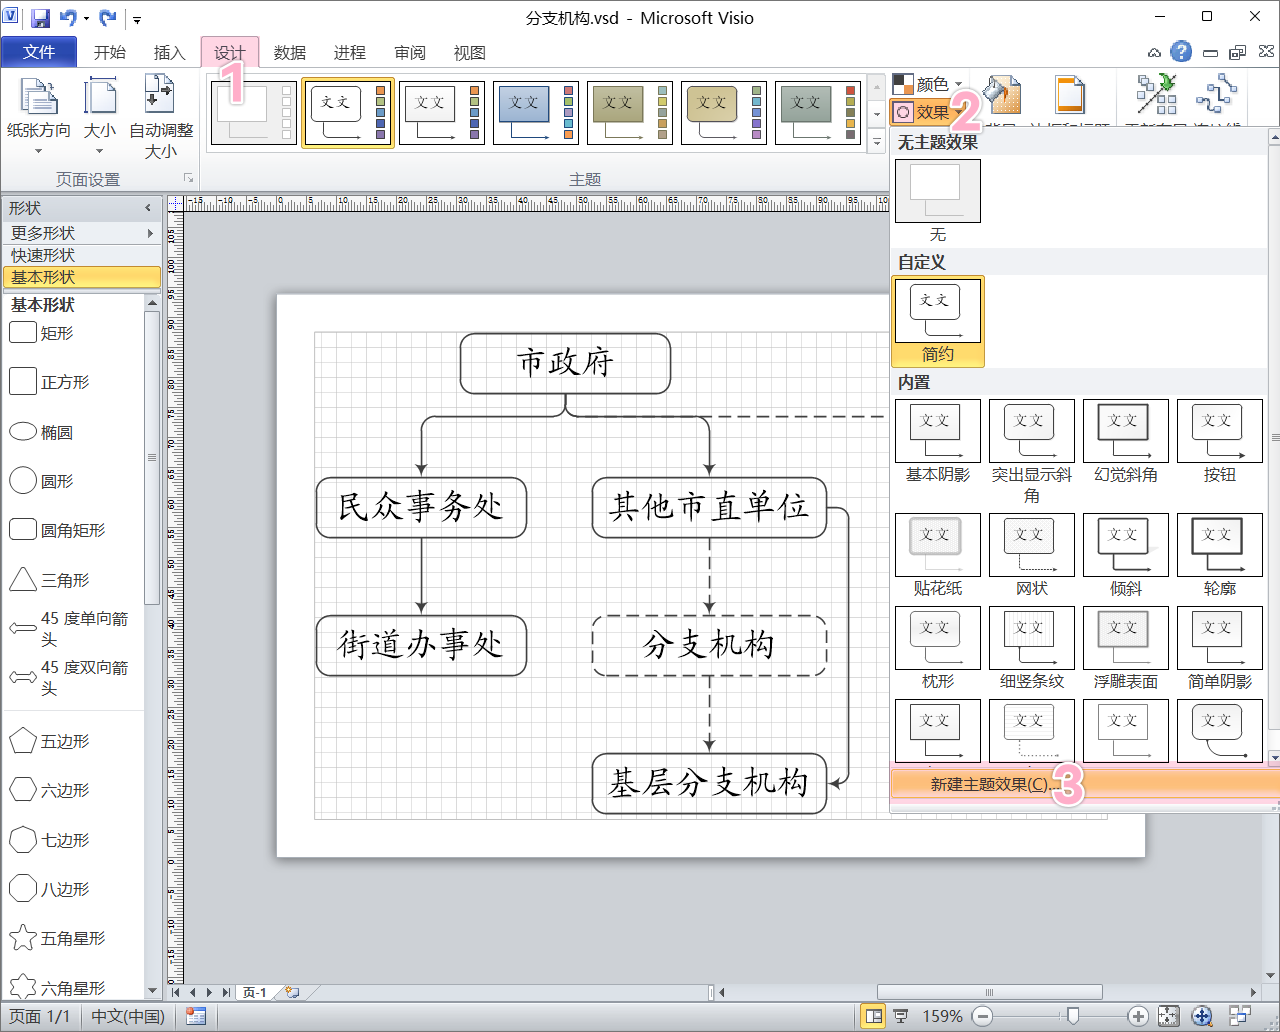Select the 市政府 shape on canvas
The height and width of the screenshot is (1032, 1280).
tap(565, 363)
